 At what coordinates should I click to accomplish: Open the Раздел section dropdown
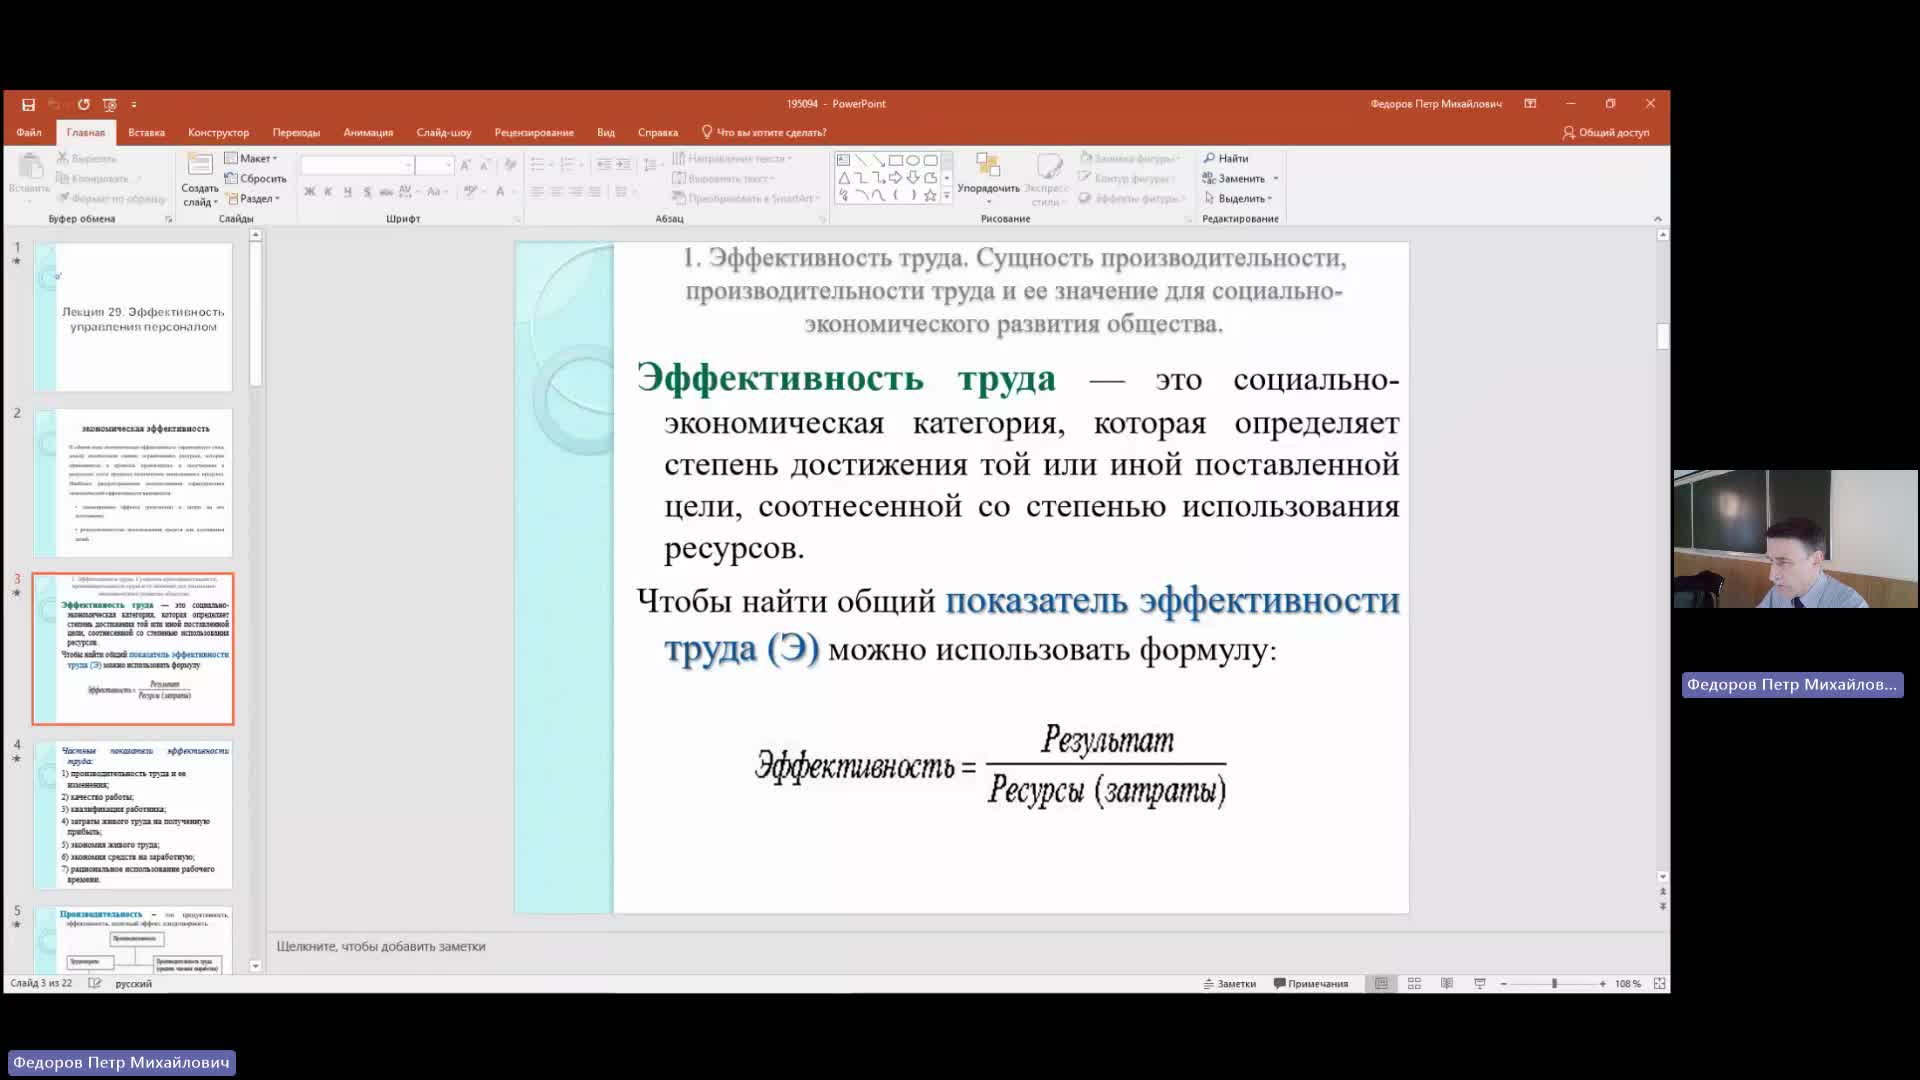point(253,198)
